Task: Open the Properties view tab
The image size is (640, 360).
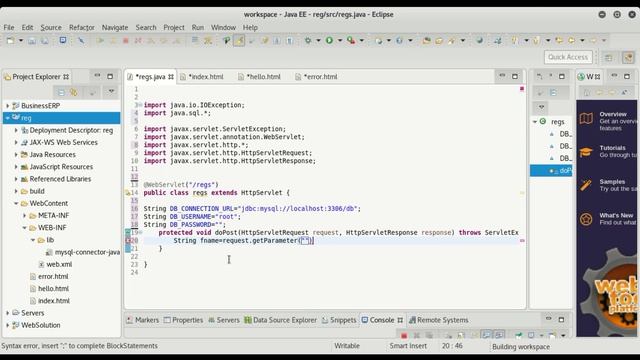Action: pos(183,320)
